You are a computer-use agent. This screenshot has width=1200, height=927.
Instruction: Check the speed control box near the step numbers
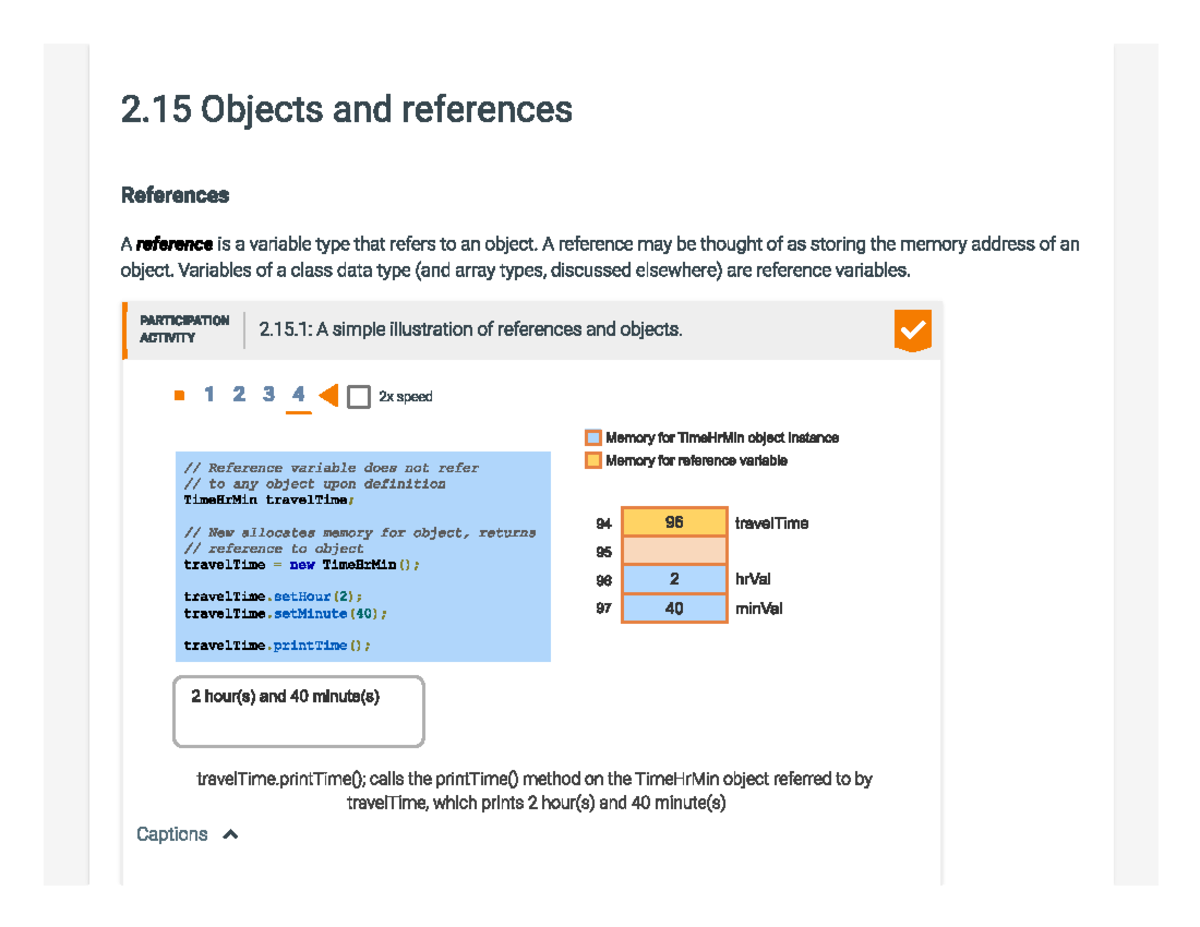pos(361,396)
